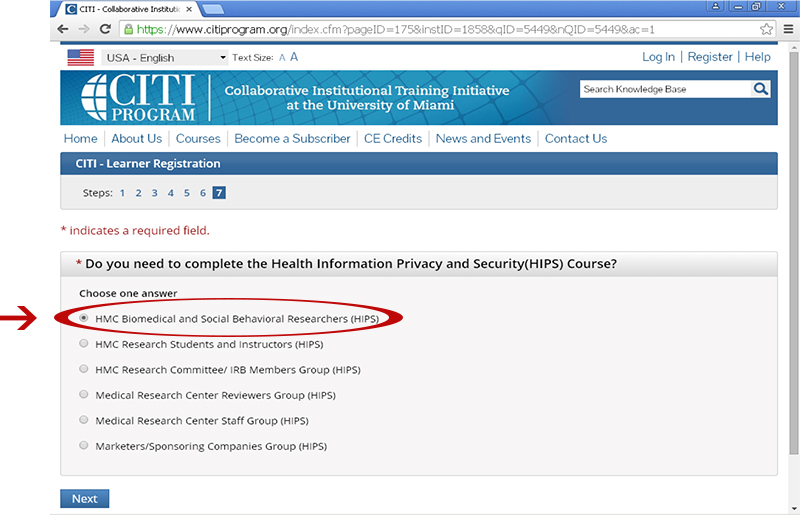Screen dimensions: 800x515
Task: Open Become a Subscriber menu item
Action: point(292,138)
